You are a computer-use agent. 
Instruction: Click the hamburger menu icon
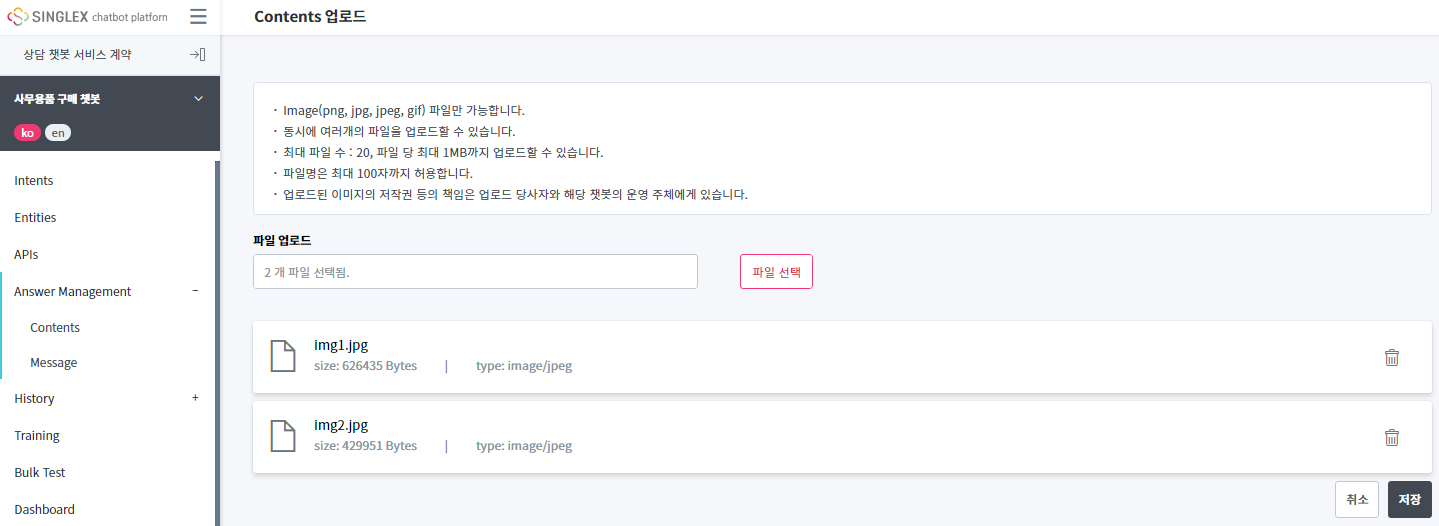click(198, 17)
